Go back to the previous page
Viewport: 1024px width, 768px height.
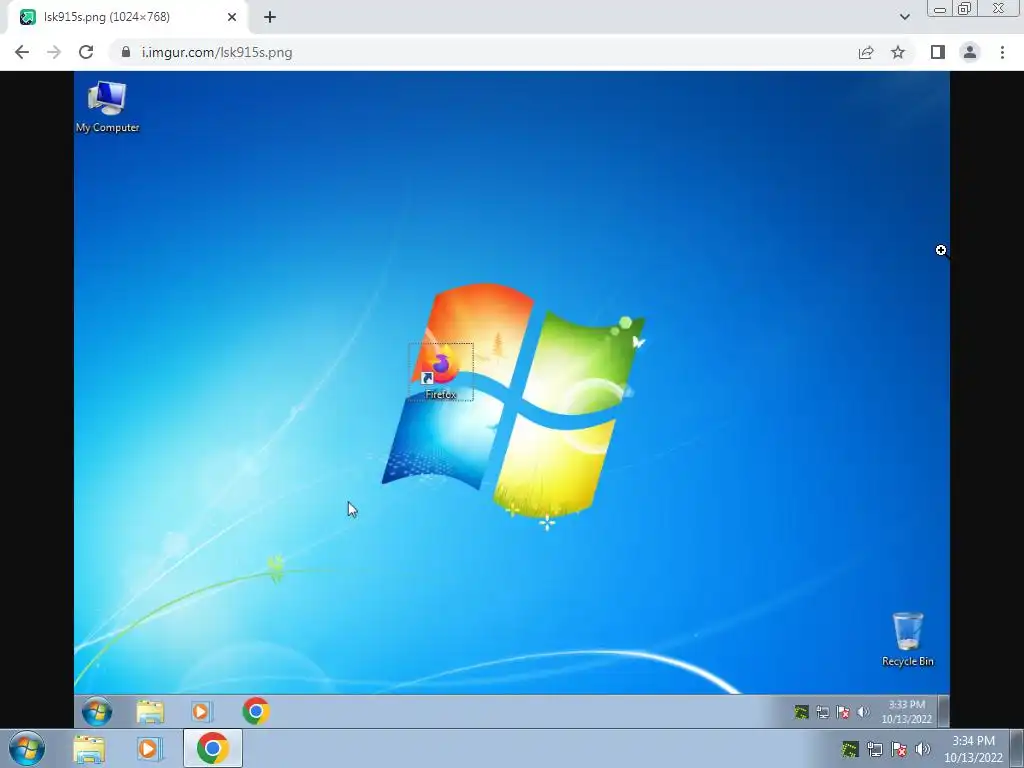pos(22,52)
